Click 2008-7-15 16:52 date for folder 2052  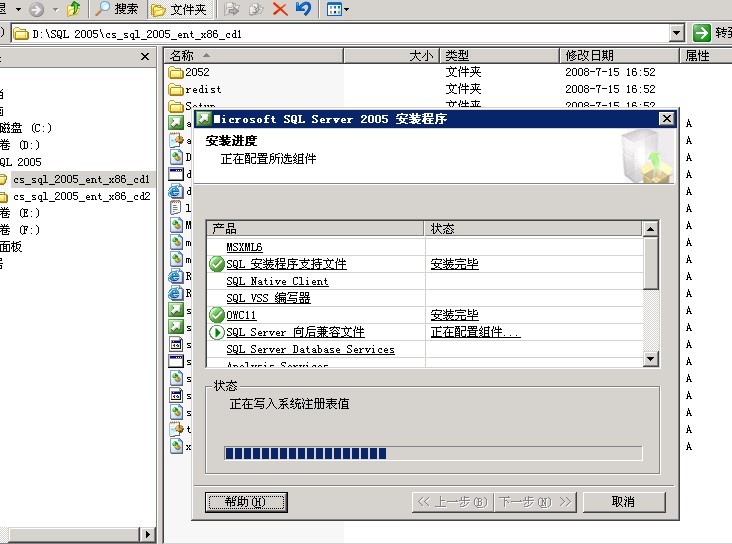[610, 72]
